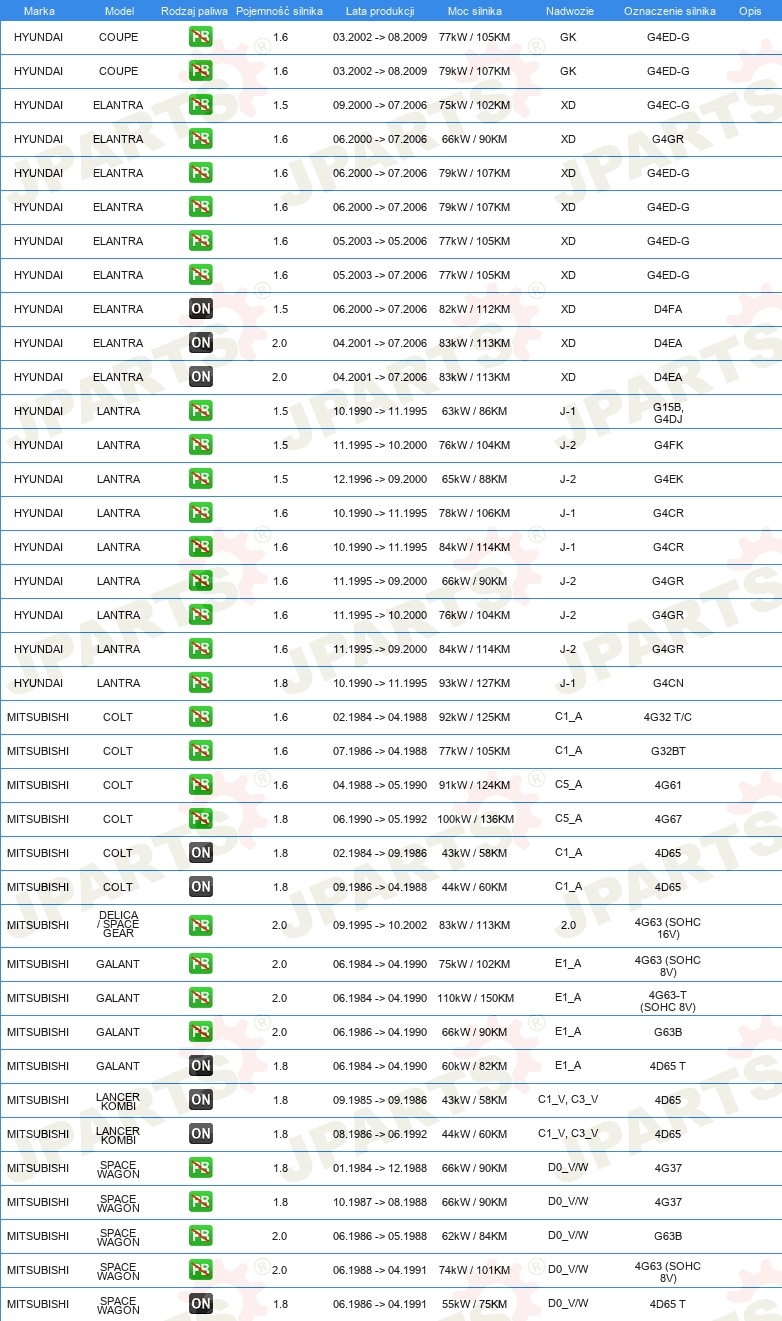Image resolution: width=782 pixels, height=1321 pixels.
Task: Click the PB fuel icon in the Space Wagon 74kW / 101KM row
Action: (201, 1270)
